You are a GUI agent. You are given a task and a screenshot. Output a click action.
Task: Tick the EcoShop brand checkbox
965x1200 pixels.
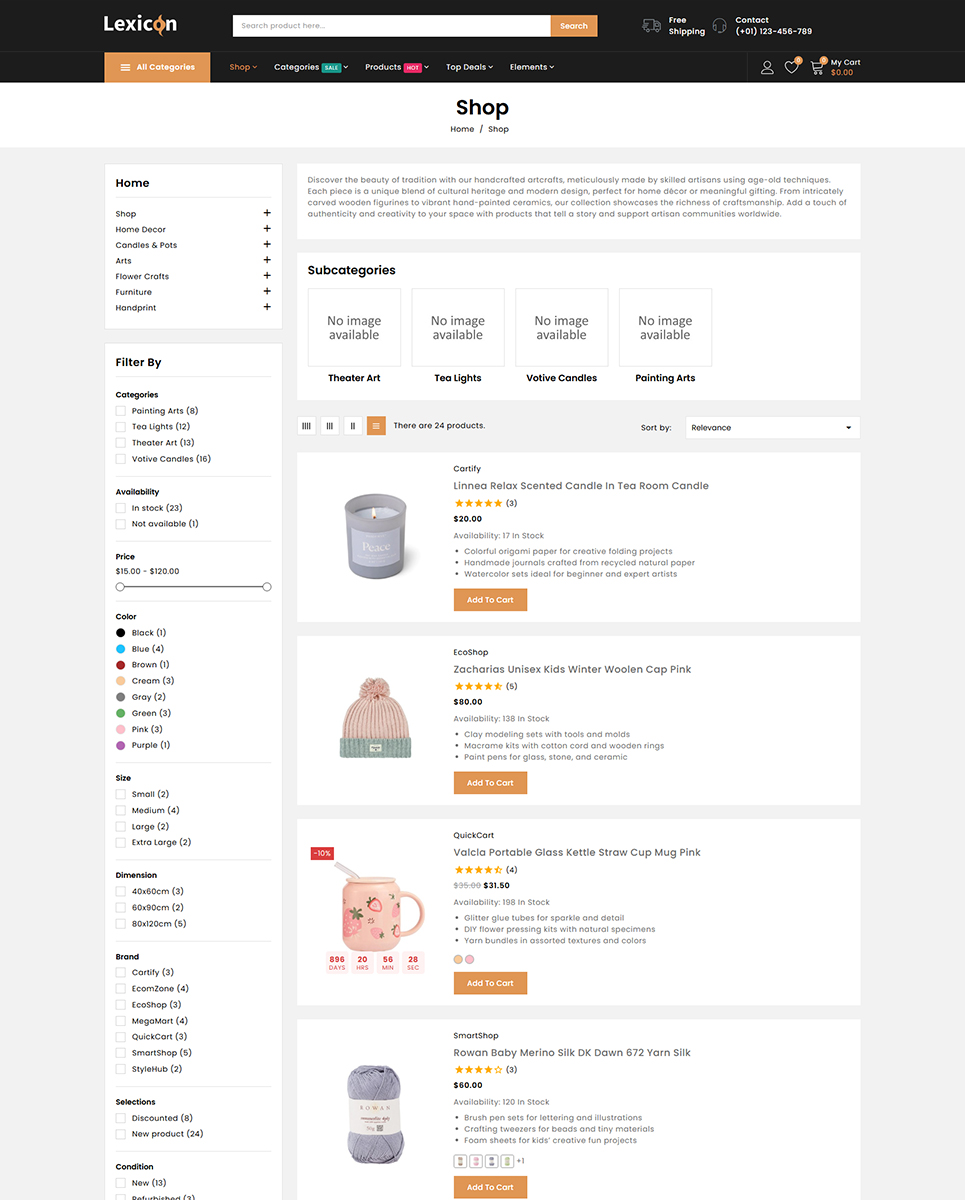pyautogui.click(x=121, y=1005)
